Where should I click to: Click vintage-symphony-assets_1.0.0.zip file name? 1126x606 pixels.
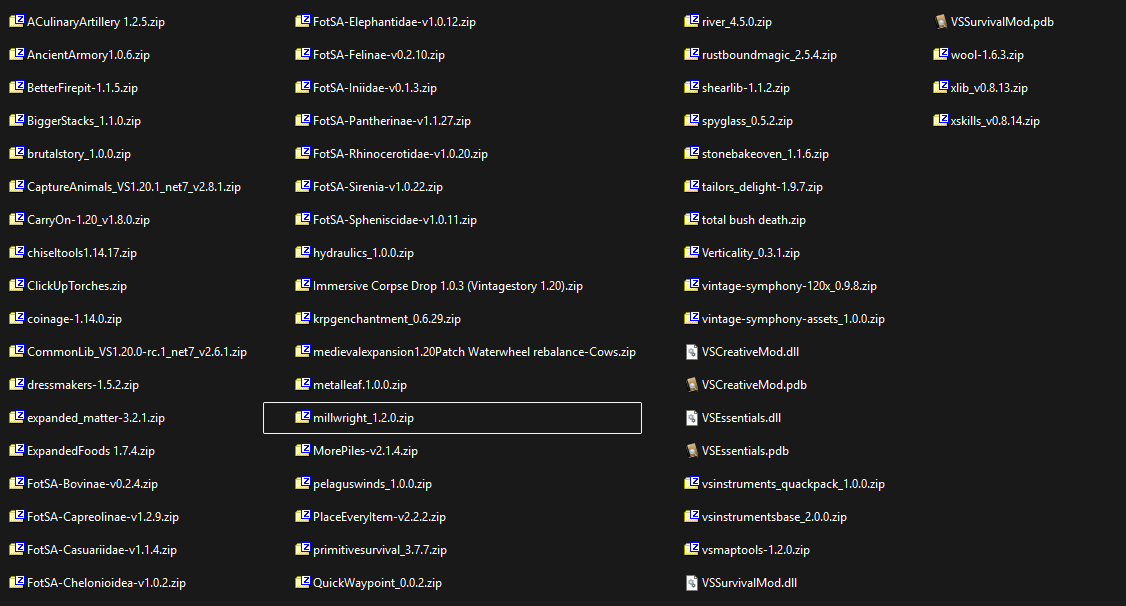pos(794,319)
